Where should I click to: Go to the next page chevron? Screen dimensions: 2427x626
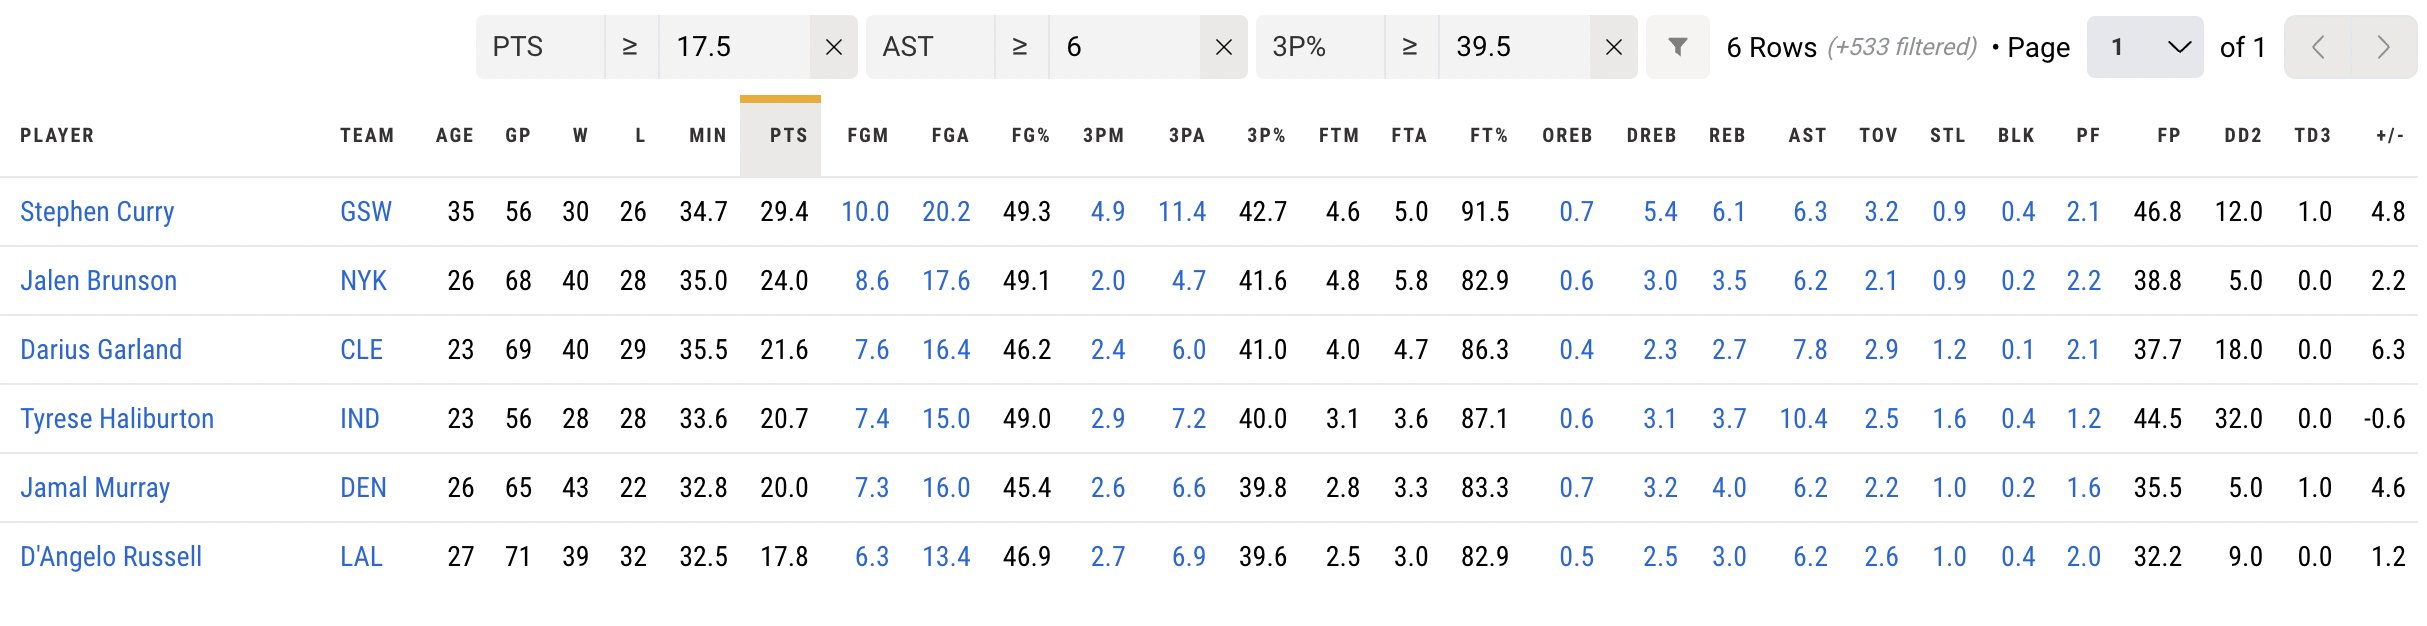2384,46
